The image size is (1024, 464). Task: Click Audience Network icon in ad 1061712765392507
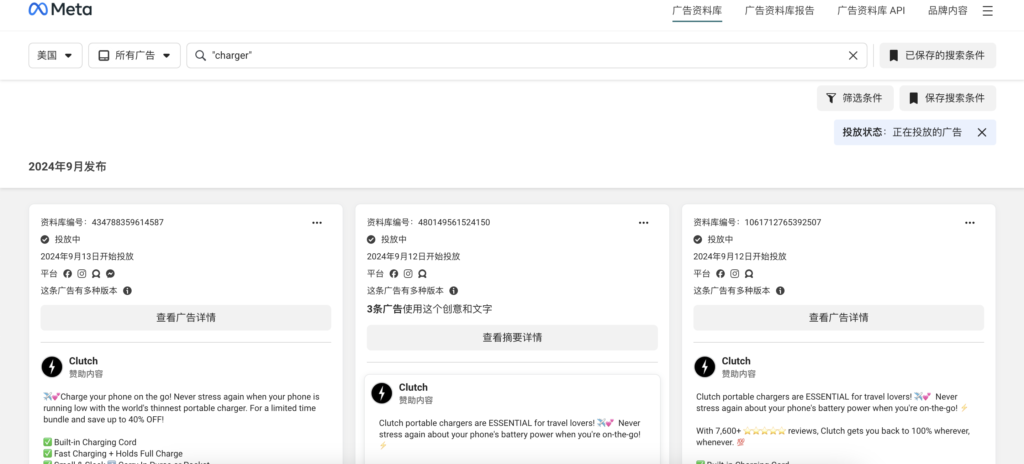pyautogui.click(x=749, y=274)
